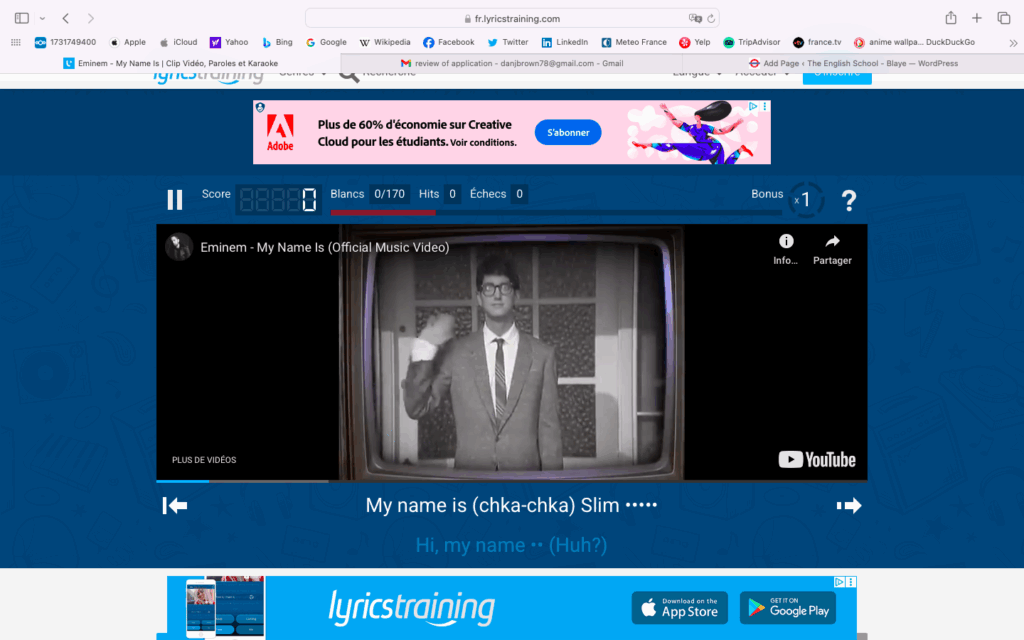Open the Wikipedia bookmark
Image resolution: width=1024 pixels, height=640 pixels.
[x=385, y=42]
